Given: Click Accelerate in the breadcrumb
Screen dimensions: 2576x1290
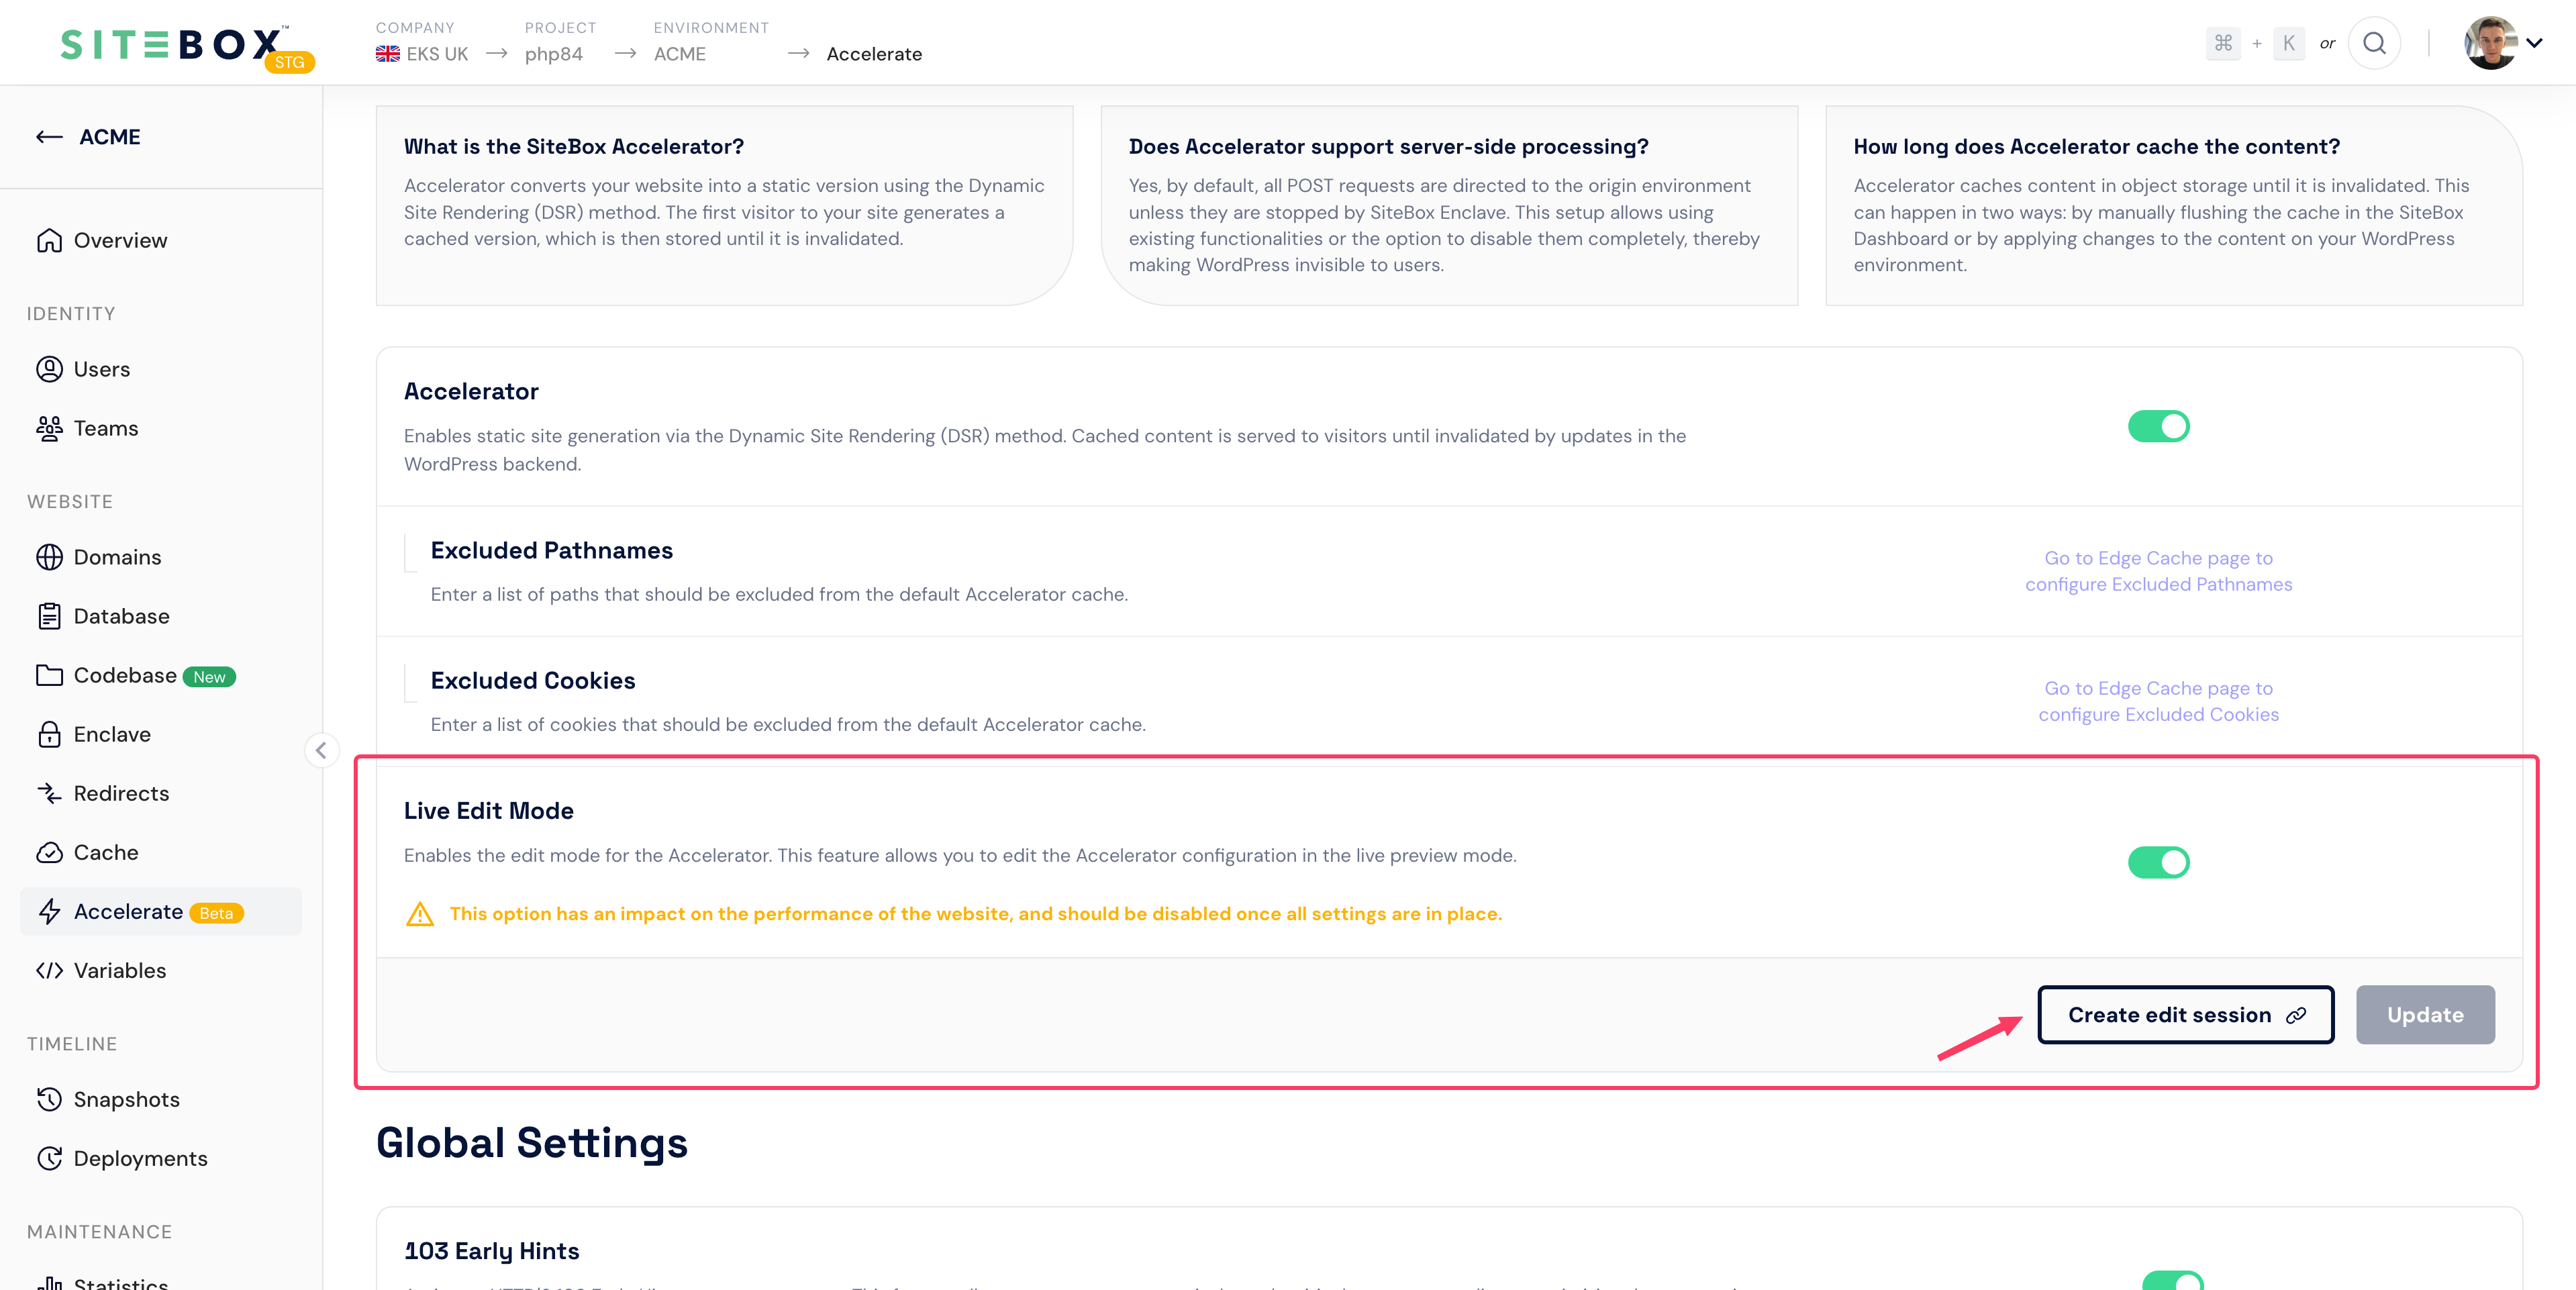Looking at the screenshot, I should click(x=874, y=54).
